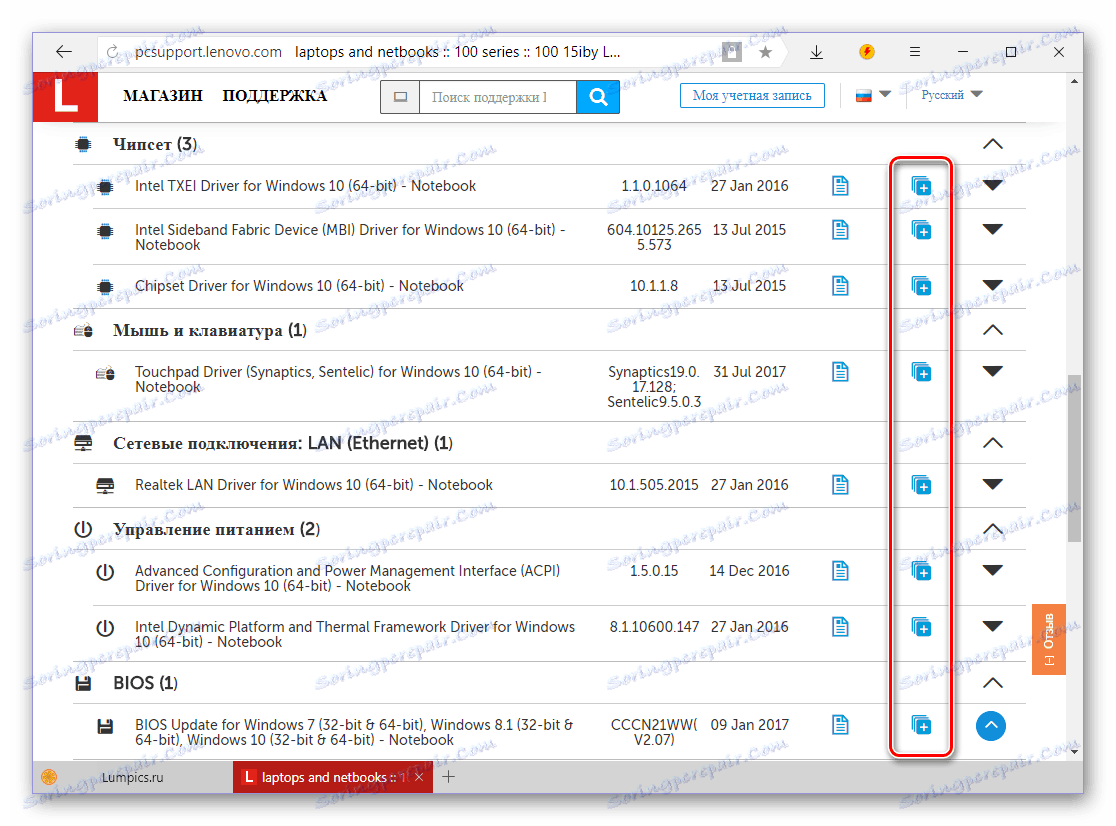Click the BIOS (1) section heading

pyautogui.click(x=145, y=683)
